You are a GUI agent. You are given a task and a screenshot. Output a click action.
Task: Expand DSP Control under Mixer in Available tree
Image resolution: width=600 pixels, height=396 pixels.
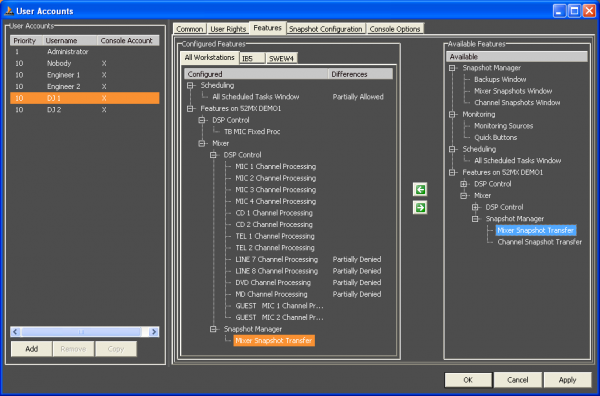[475, 207]
